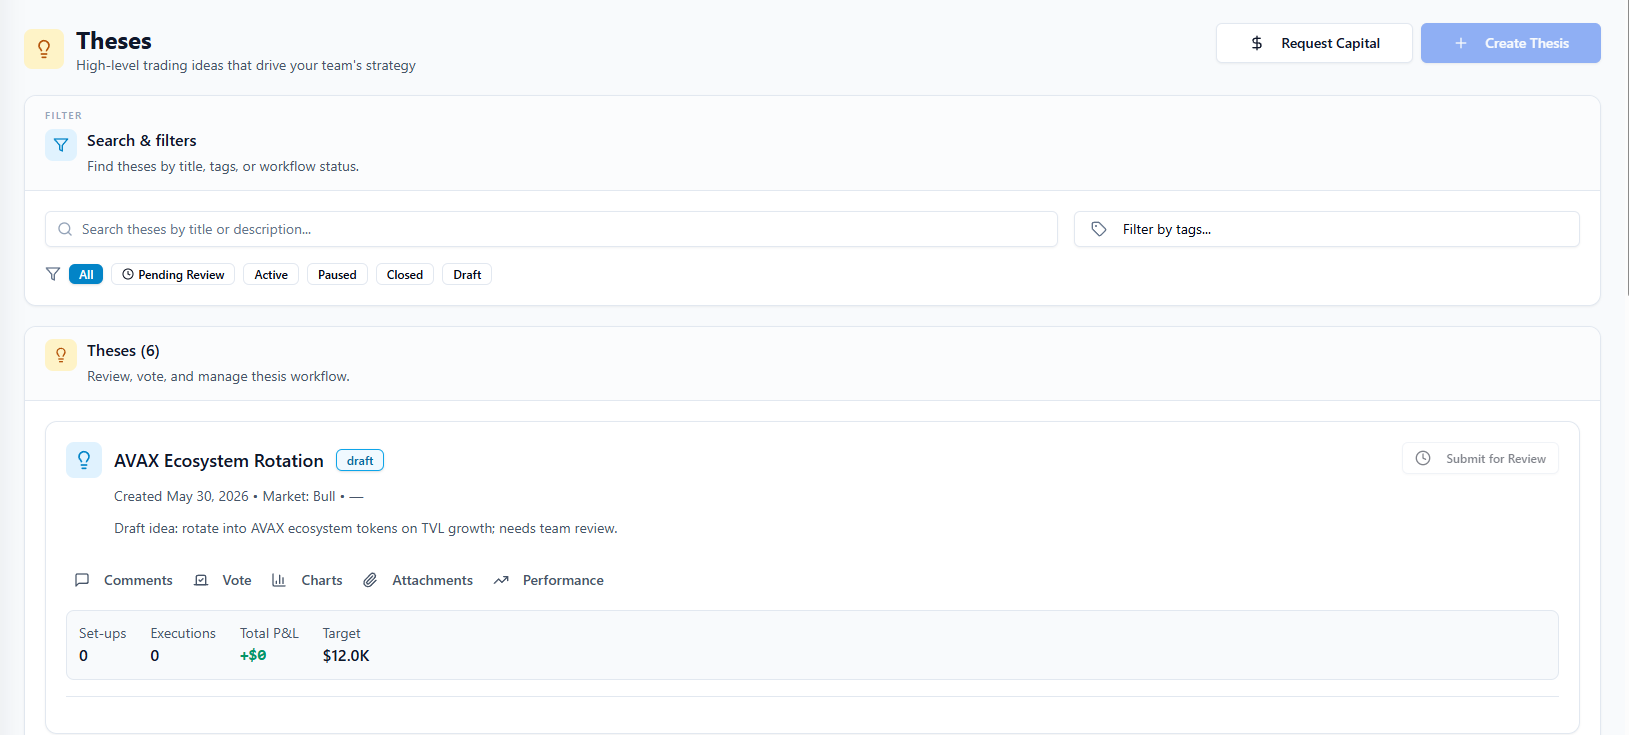Image resolution: width=1629 pixels, height=735 pixels.
Task: Click the draft status badge
Action: pyautogui.click(x=360, y=460)
